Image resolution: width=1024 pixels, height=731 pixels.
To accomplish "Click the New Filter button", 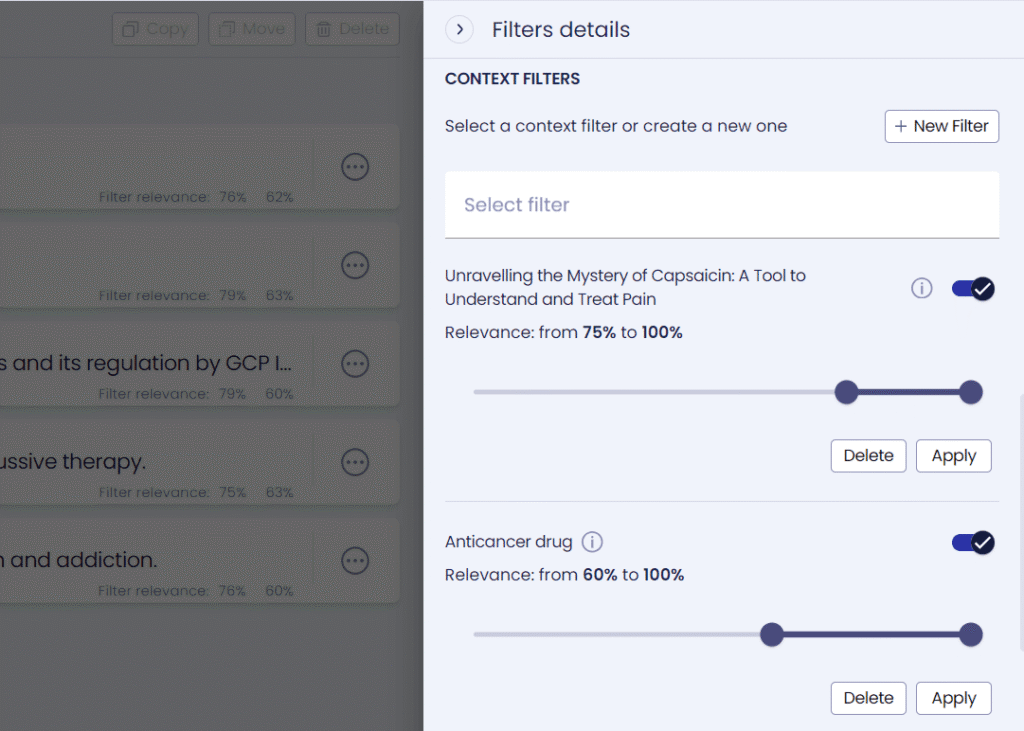I will [942, 126].
